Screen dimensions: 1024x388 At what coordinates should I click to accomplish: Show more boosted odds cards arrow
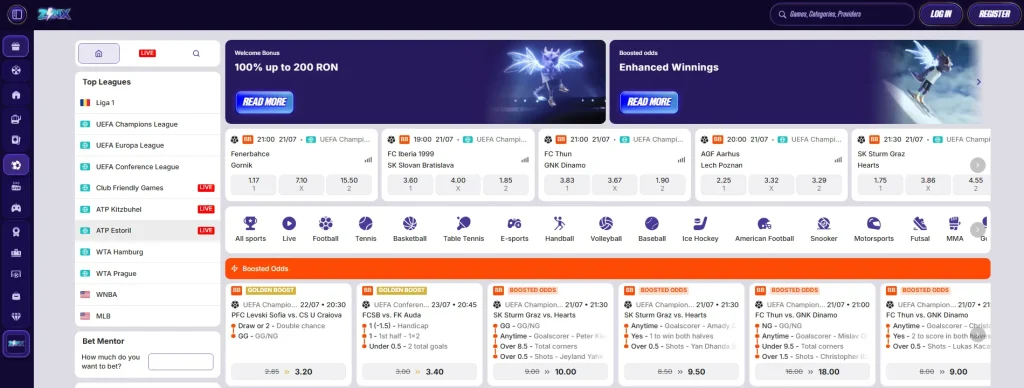[x=978, y=334]
